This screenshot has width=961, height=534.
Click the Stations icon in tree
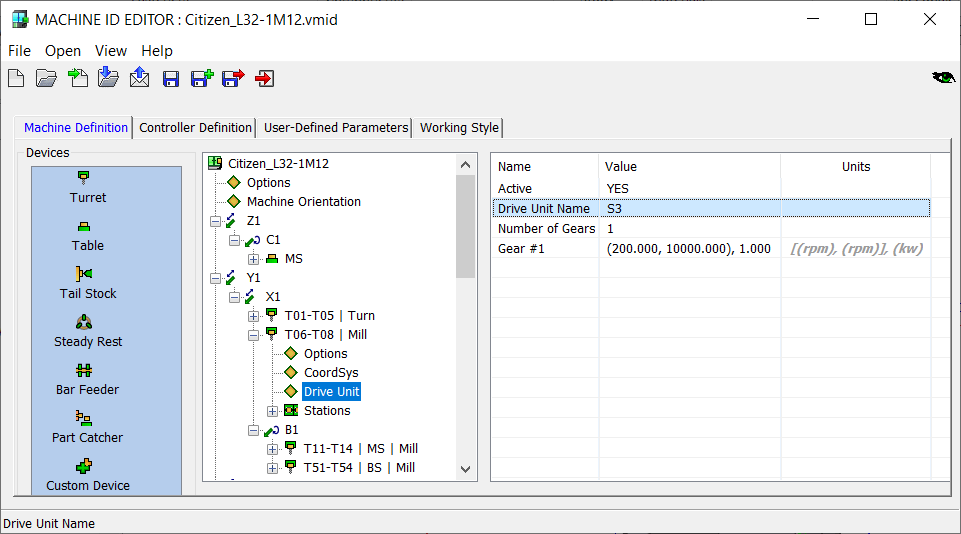291,410
